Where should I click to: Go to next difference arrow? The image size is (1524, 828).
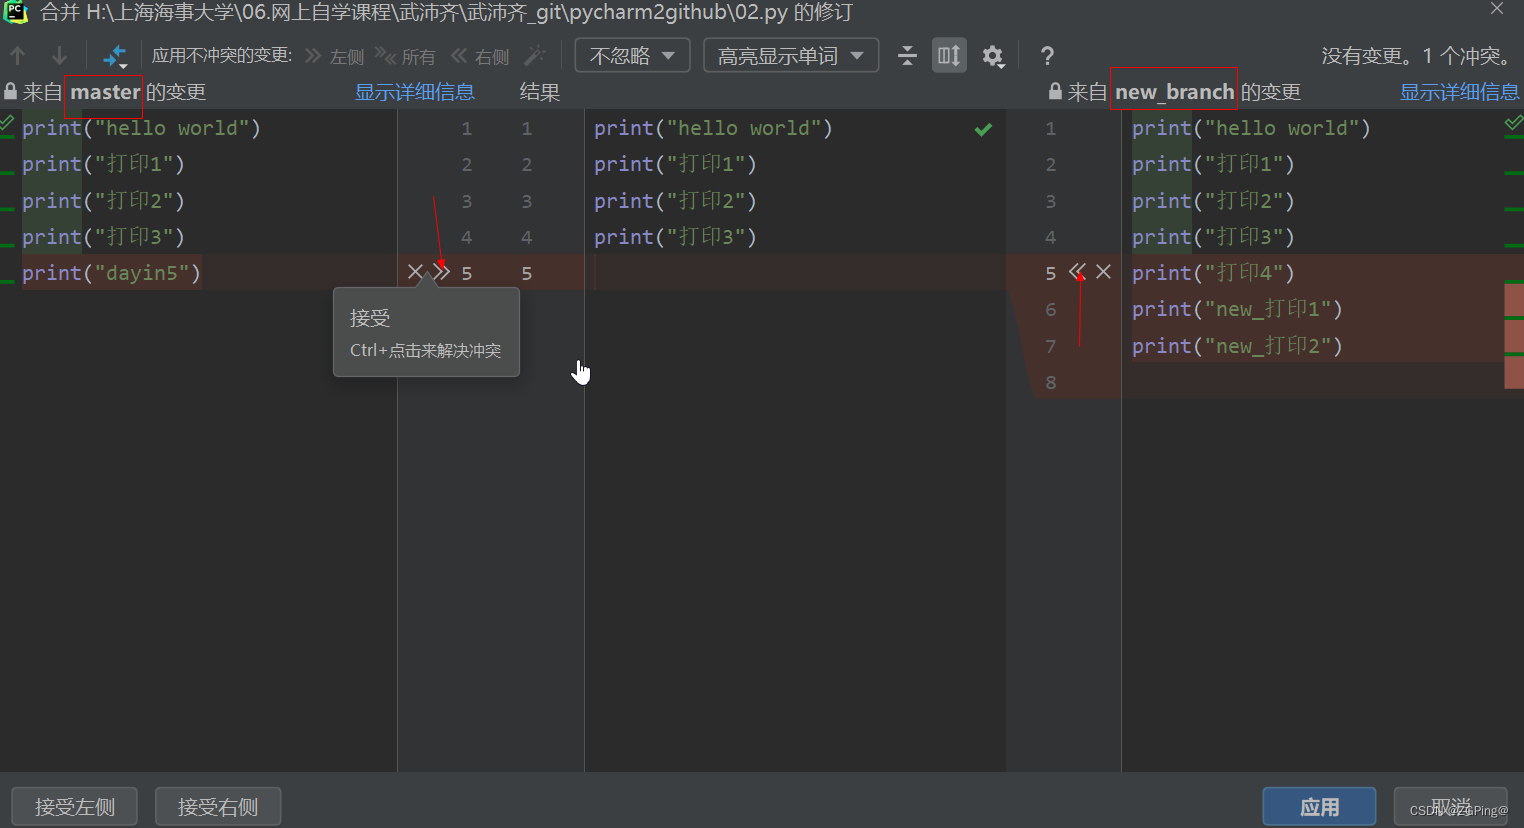60,56
